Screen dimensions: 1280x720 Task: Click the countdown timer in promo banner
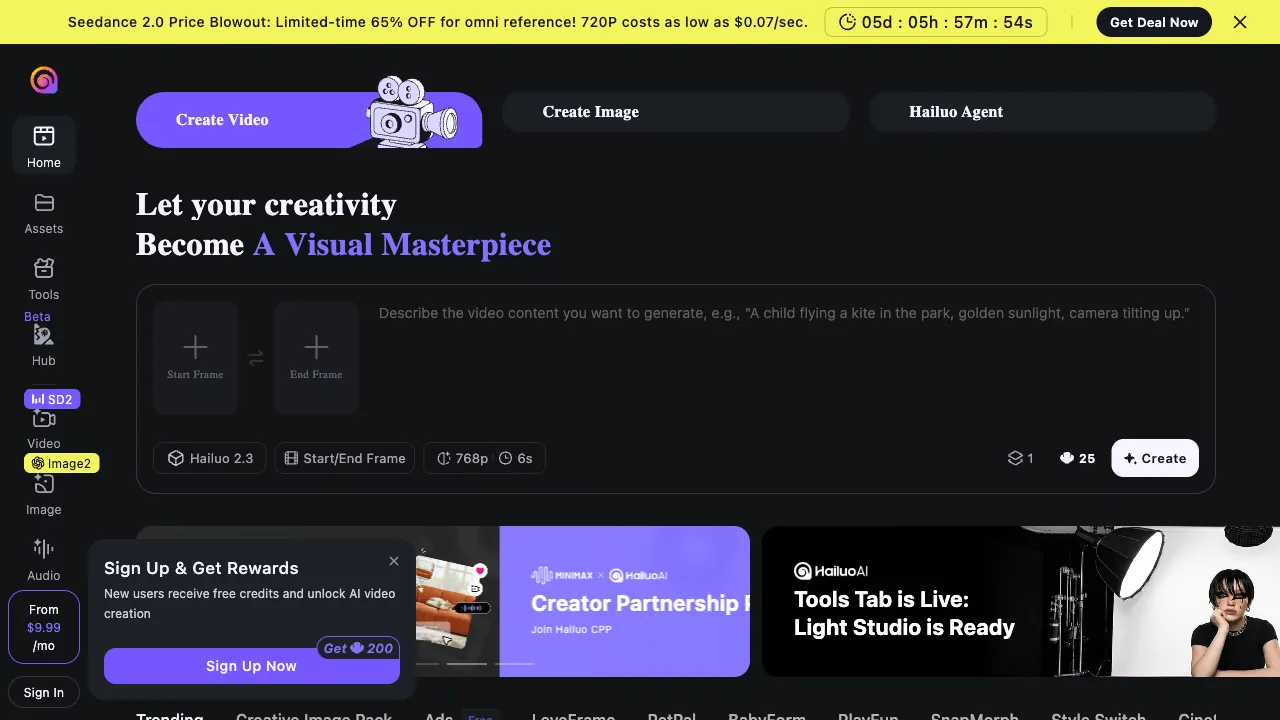pos(936,22)
